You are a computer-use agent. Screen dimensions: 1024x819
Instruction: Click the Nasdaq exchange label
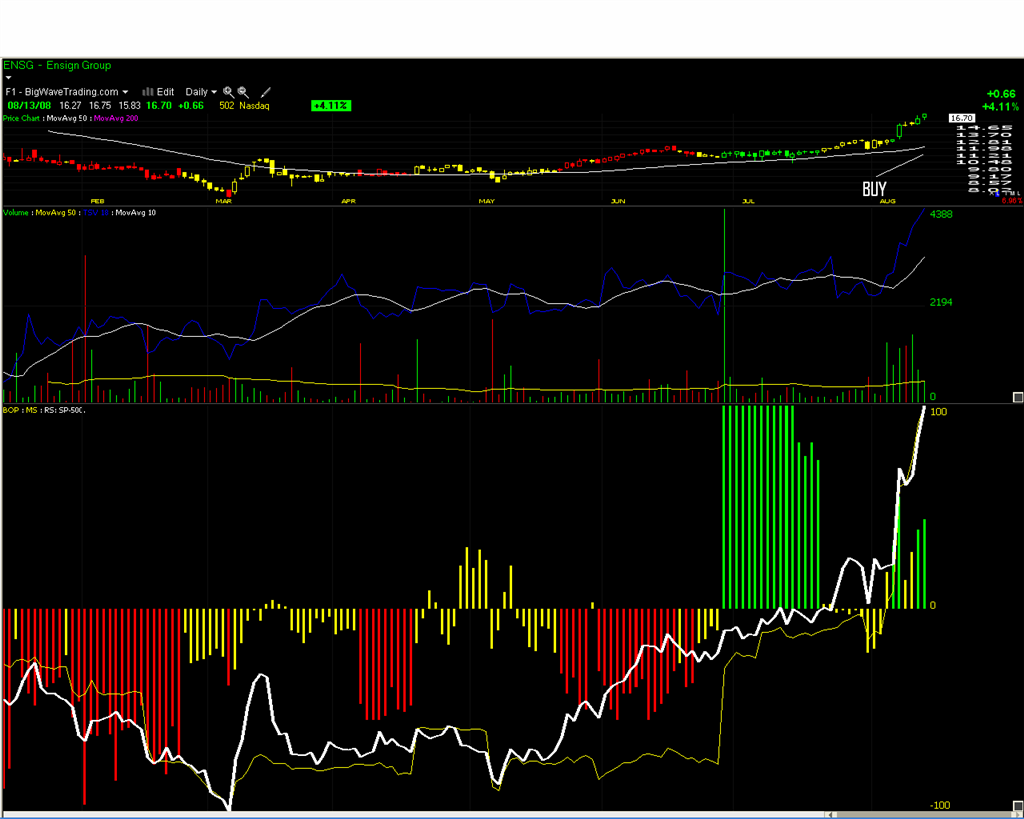(x=253, y=105)
